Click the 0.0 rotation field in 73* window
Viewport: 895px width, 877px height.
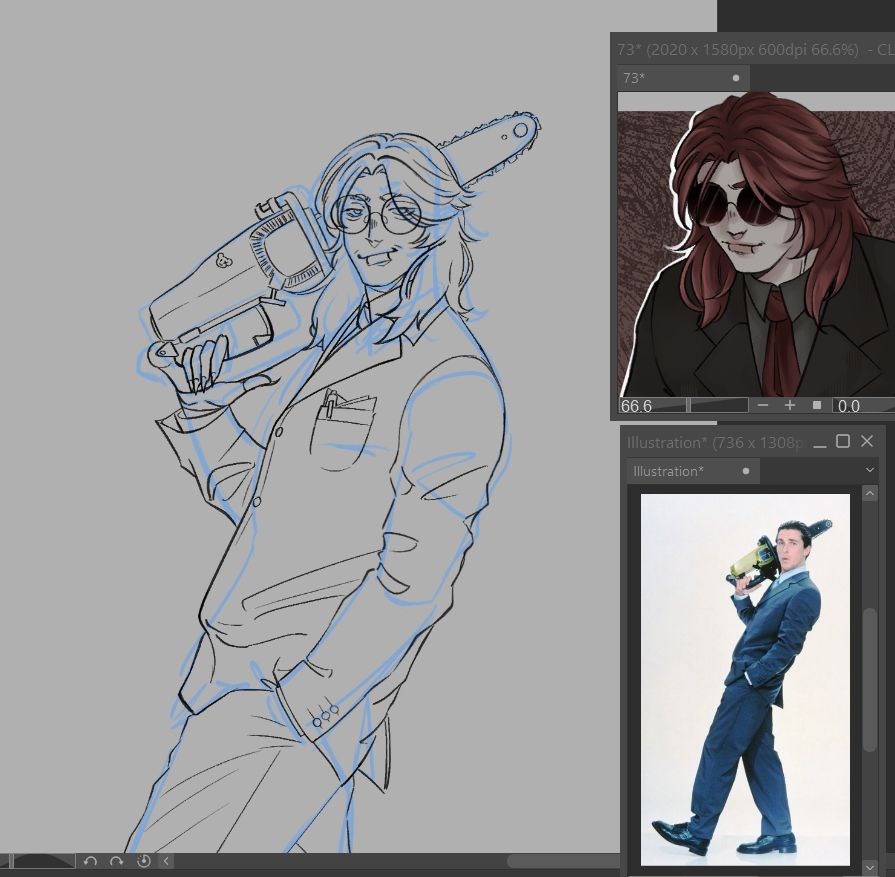[863, 406]
